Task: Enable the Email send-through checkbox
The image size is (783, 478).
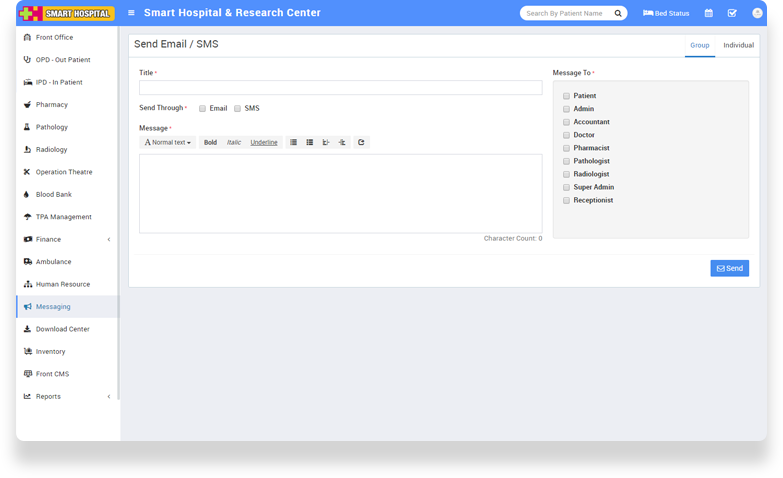Action: click(202, 108)
